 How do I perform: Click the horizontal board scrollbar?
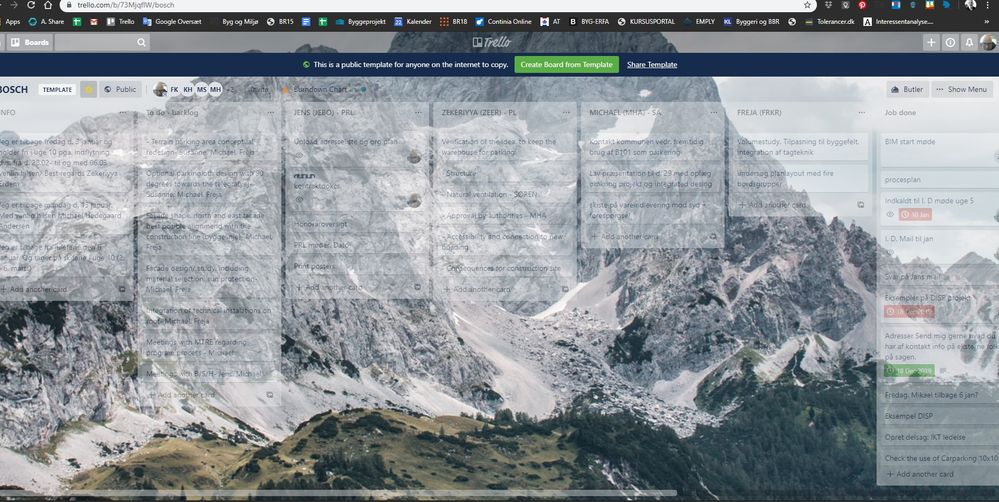click(338, 493)
